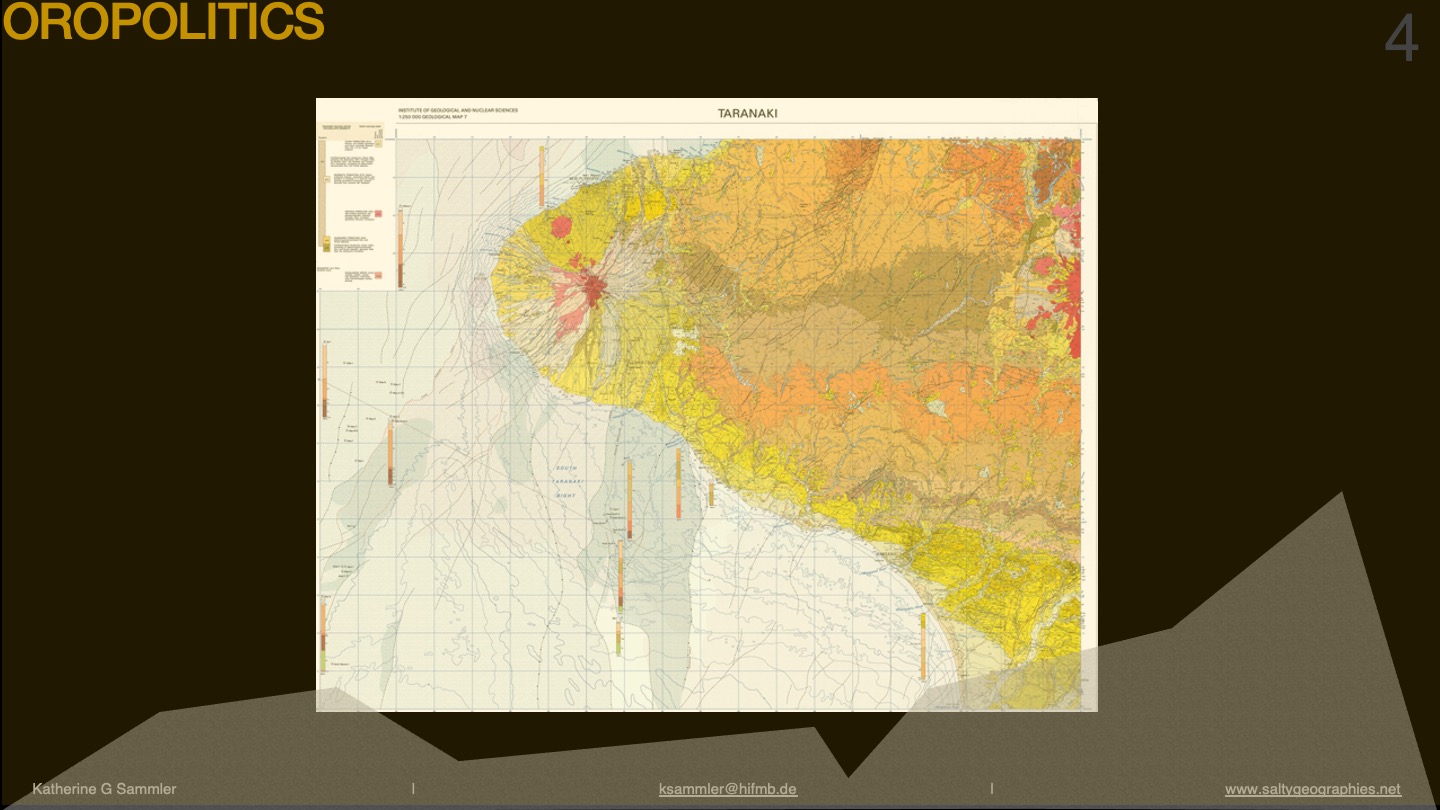Click the Institute of Geological and Nuclear Sciences heading
Screen dimensions: 1440x810
pos(457,110)
